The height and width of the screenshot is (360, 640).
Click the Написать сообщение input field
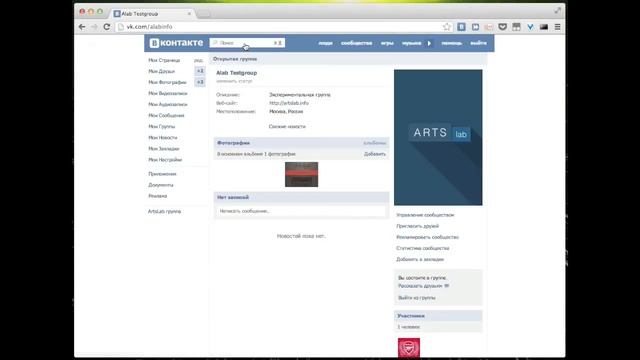(x=301, y=211)
